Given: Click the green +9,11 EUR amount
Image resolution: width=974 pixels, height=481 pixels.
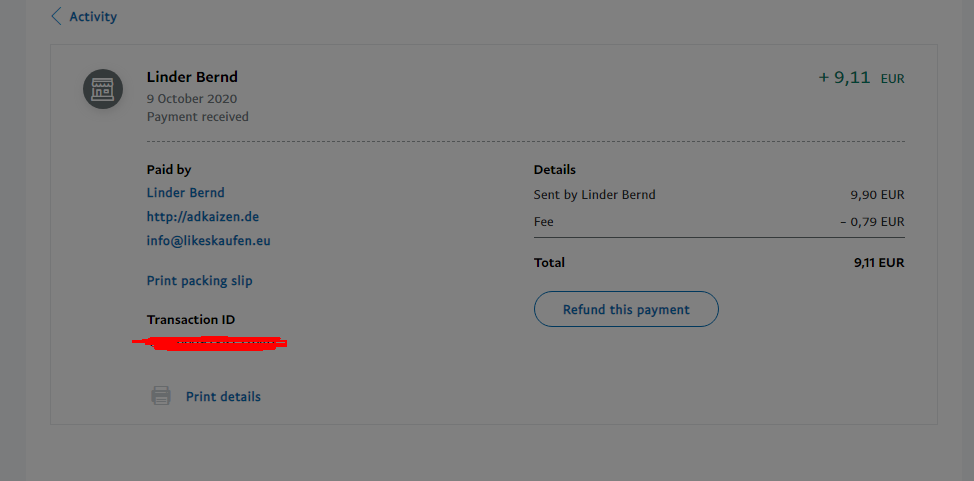Looking at the screenshot, I should click(861, 78).
